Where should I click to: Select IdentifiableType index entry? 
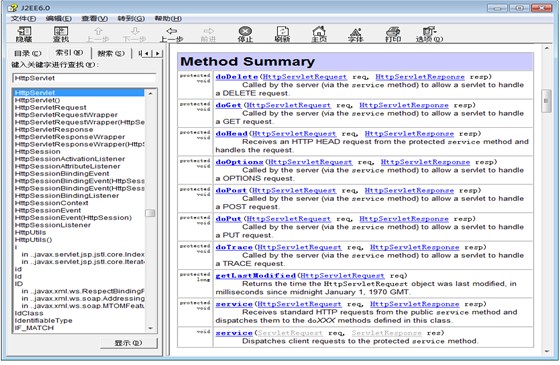pos(43,320)
